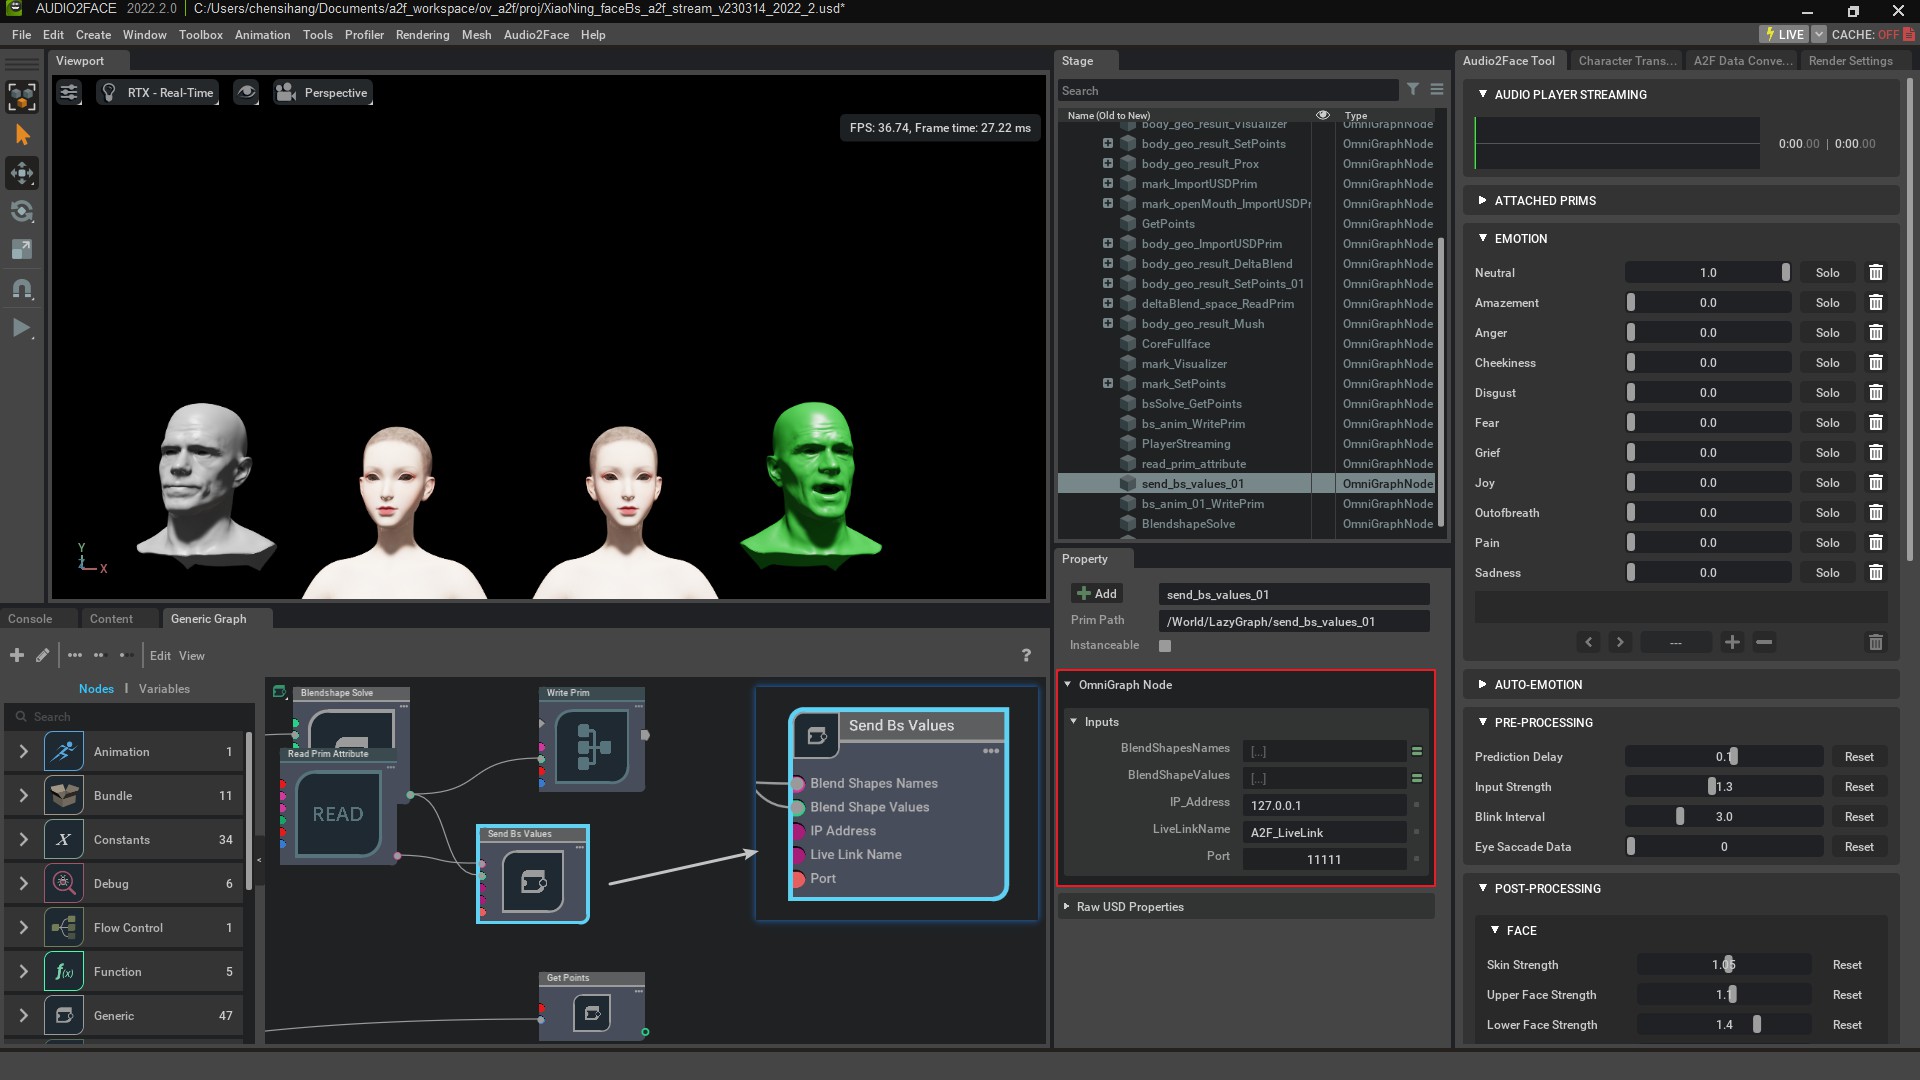The image size is (1920, 1080).
Task: Select the Move tool in left toolbar
Action: (x=22, y=173)
